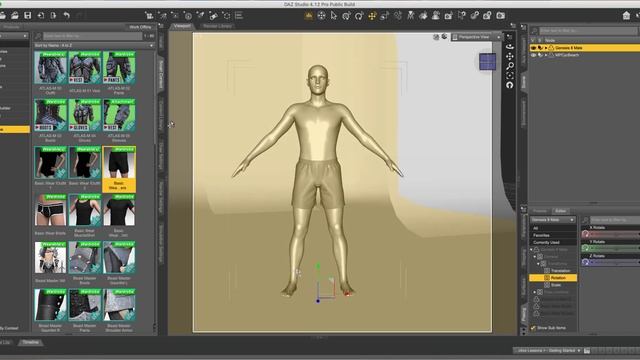Screen dimensions: 640x360
Task: Select ATLAS-M 00 Outfit thumbnail
Action: pos(50,67)
